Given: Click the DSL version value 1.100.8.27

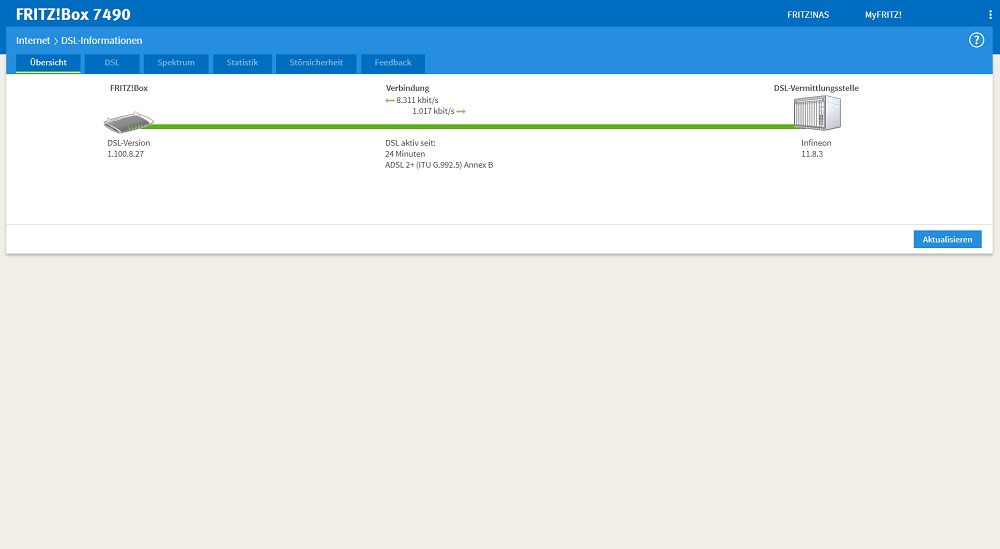Looking at the screenshot, I should point(126,154).
